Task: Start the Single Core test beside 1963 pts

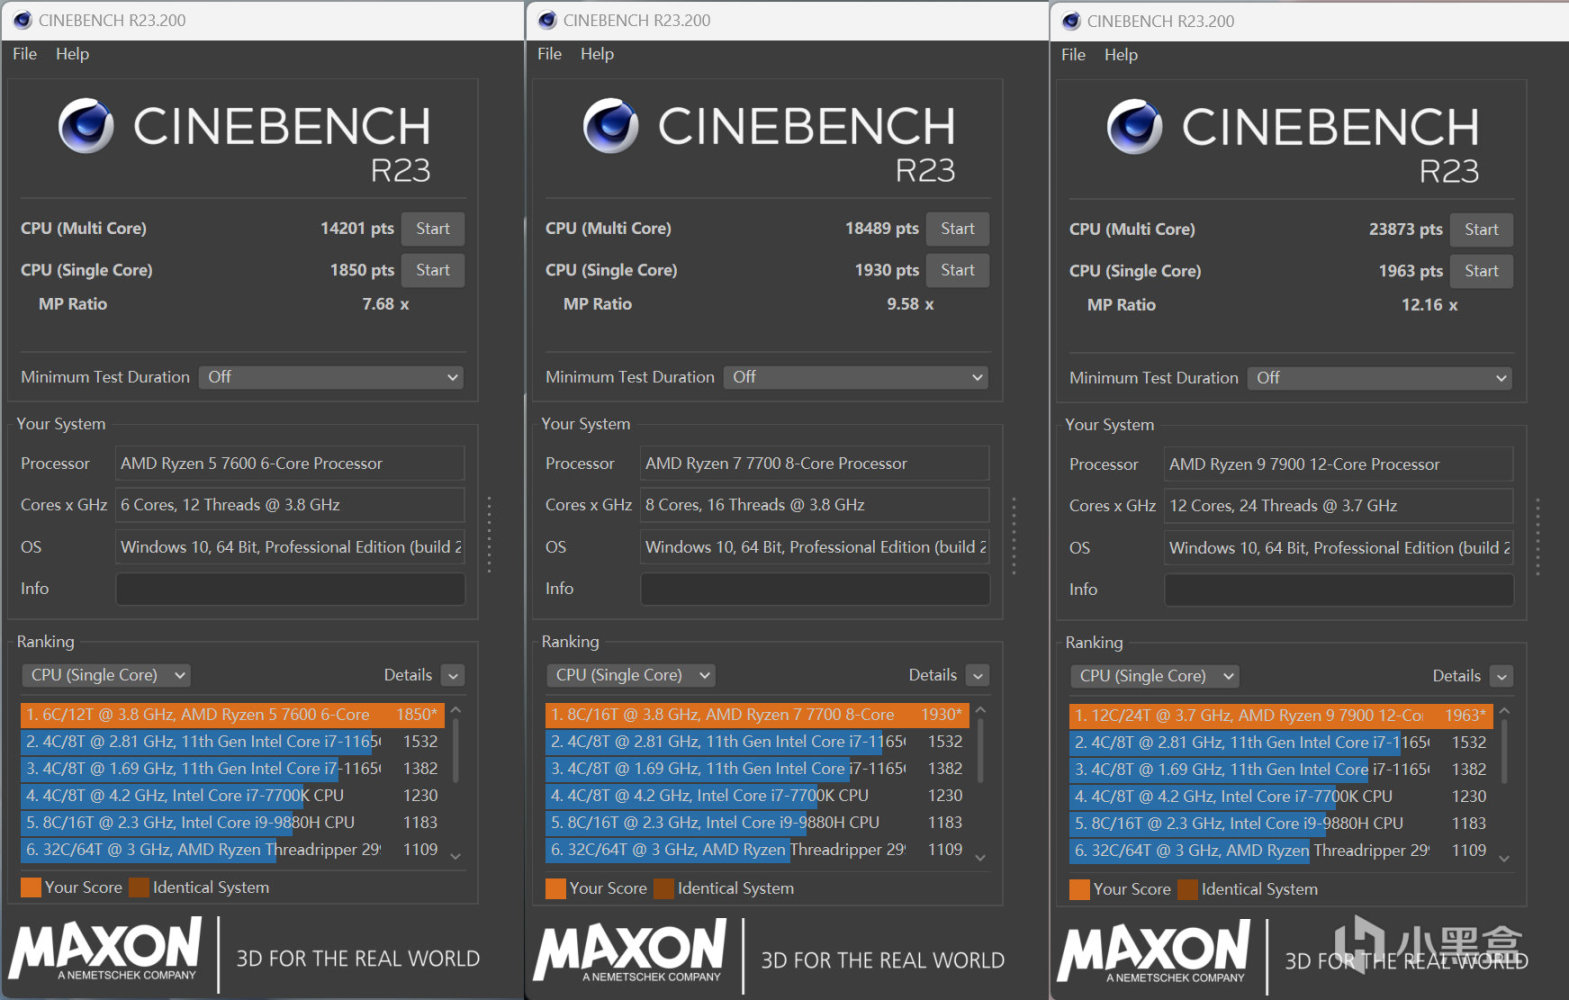Action: click(x=1481, y=271)
